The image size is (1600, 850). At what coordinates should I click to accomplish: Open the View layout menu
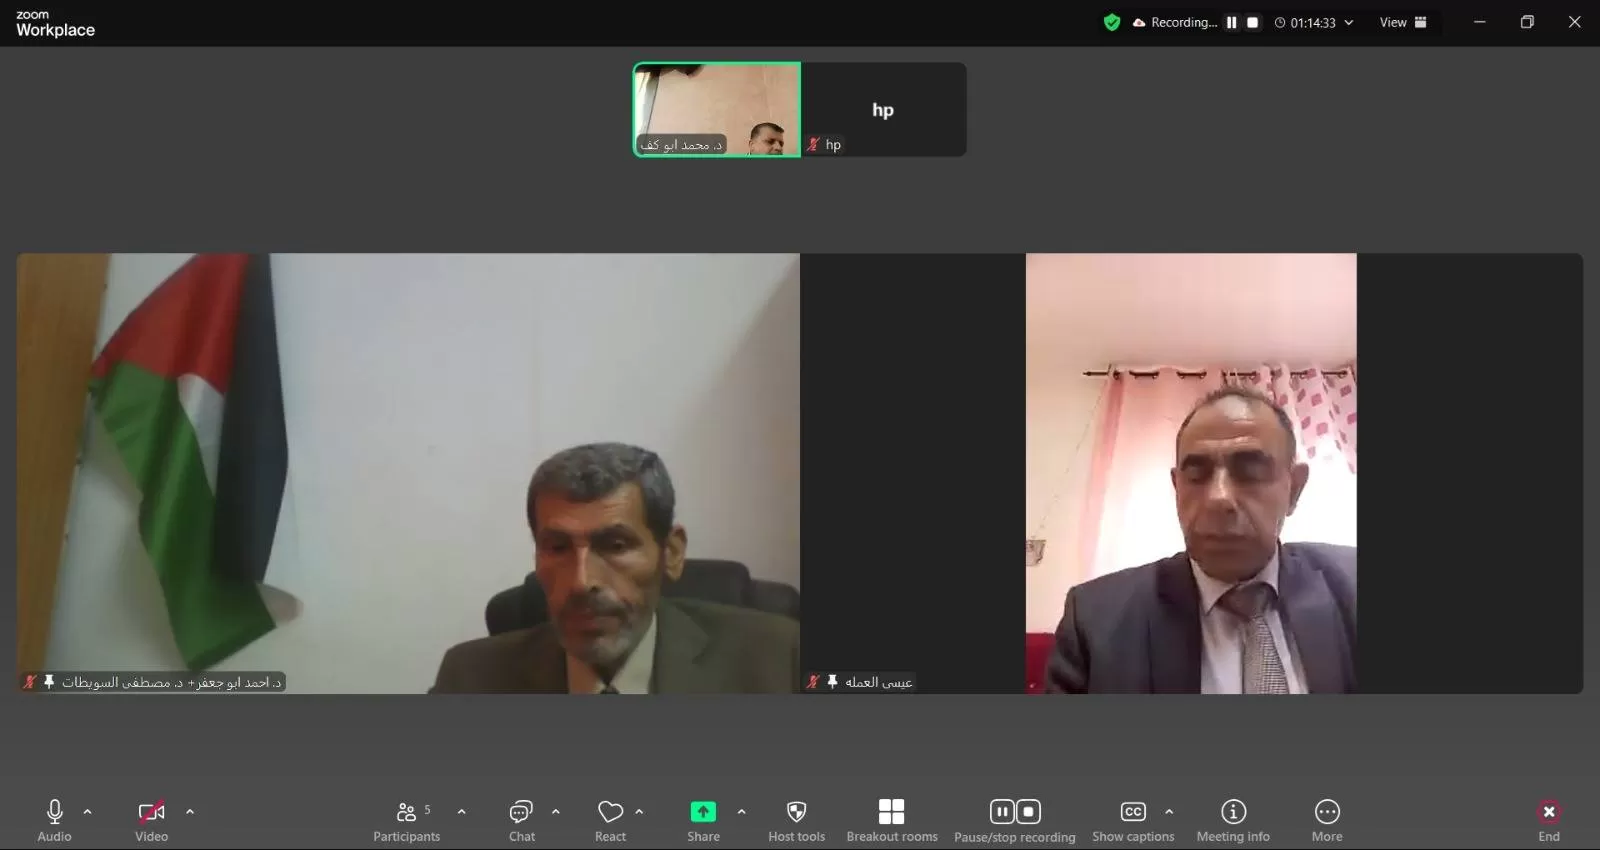pyautogui.click(x=1402, y=22)
